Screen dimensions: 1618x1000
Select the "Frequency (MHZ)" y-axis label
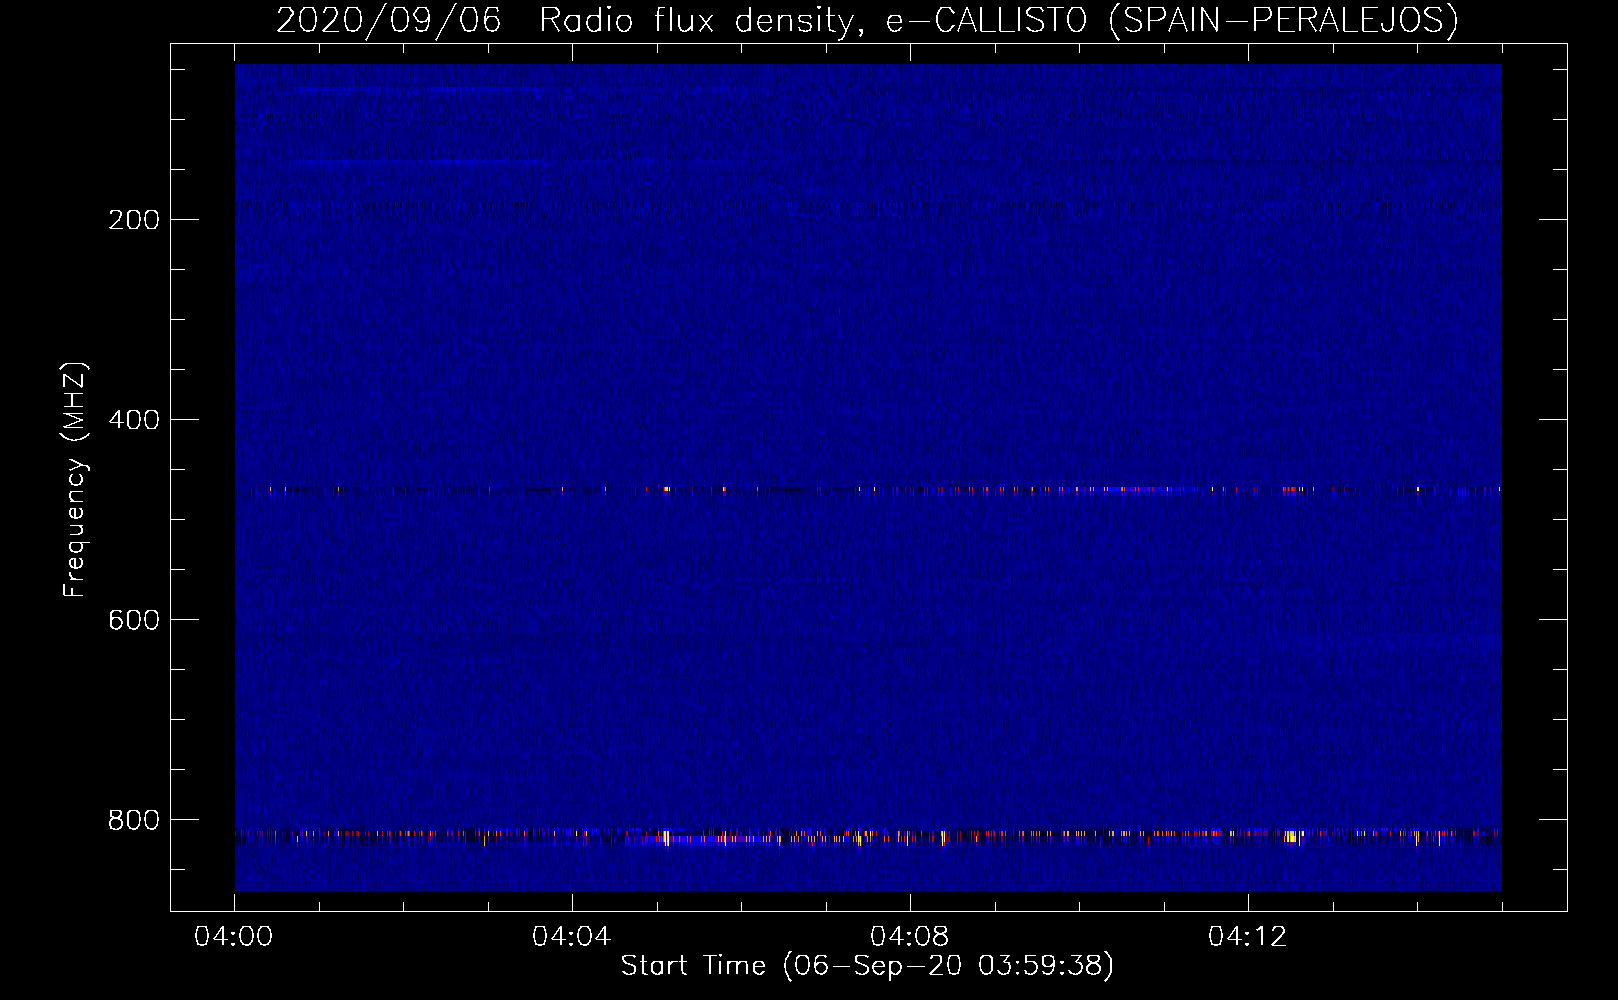click(x=75, y=479)
